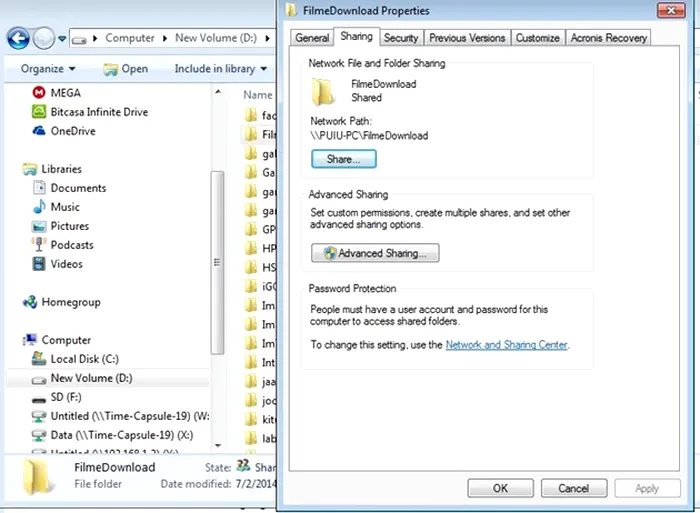
Task: Open the Network and Sharing Center link
Action: [x=506, y=345]
